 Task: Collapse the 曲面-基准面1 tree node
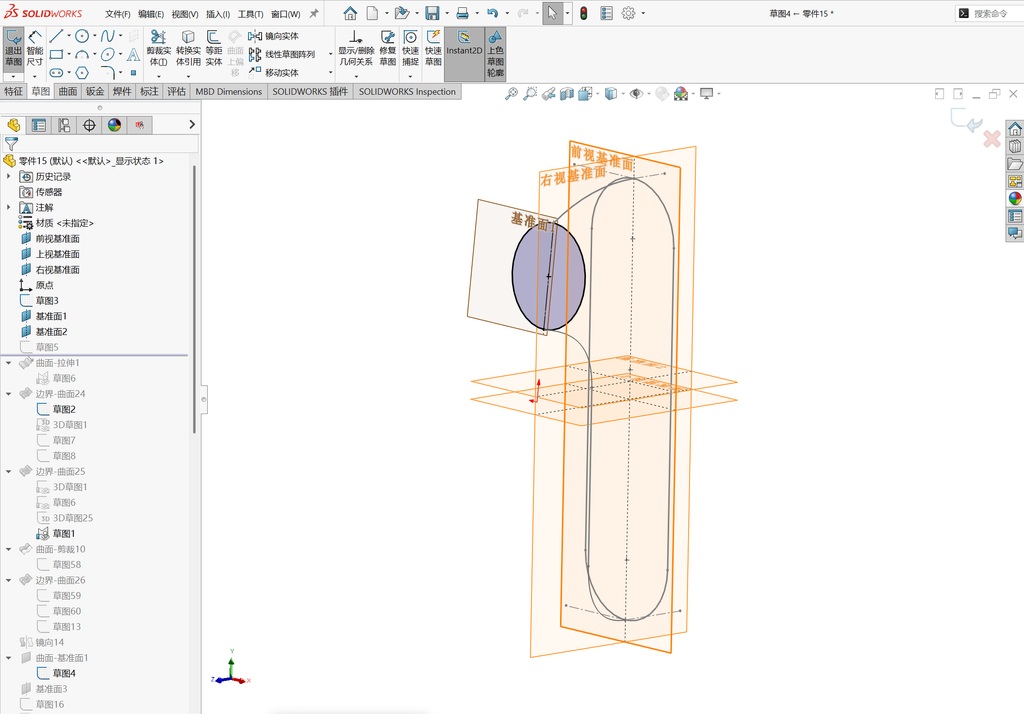[8, 658]
